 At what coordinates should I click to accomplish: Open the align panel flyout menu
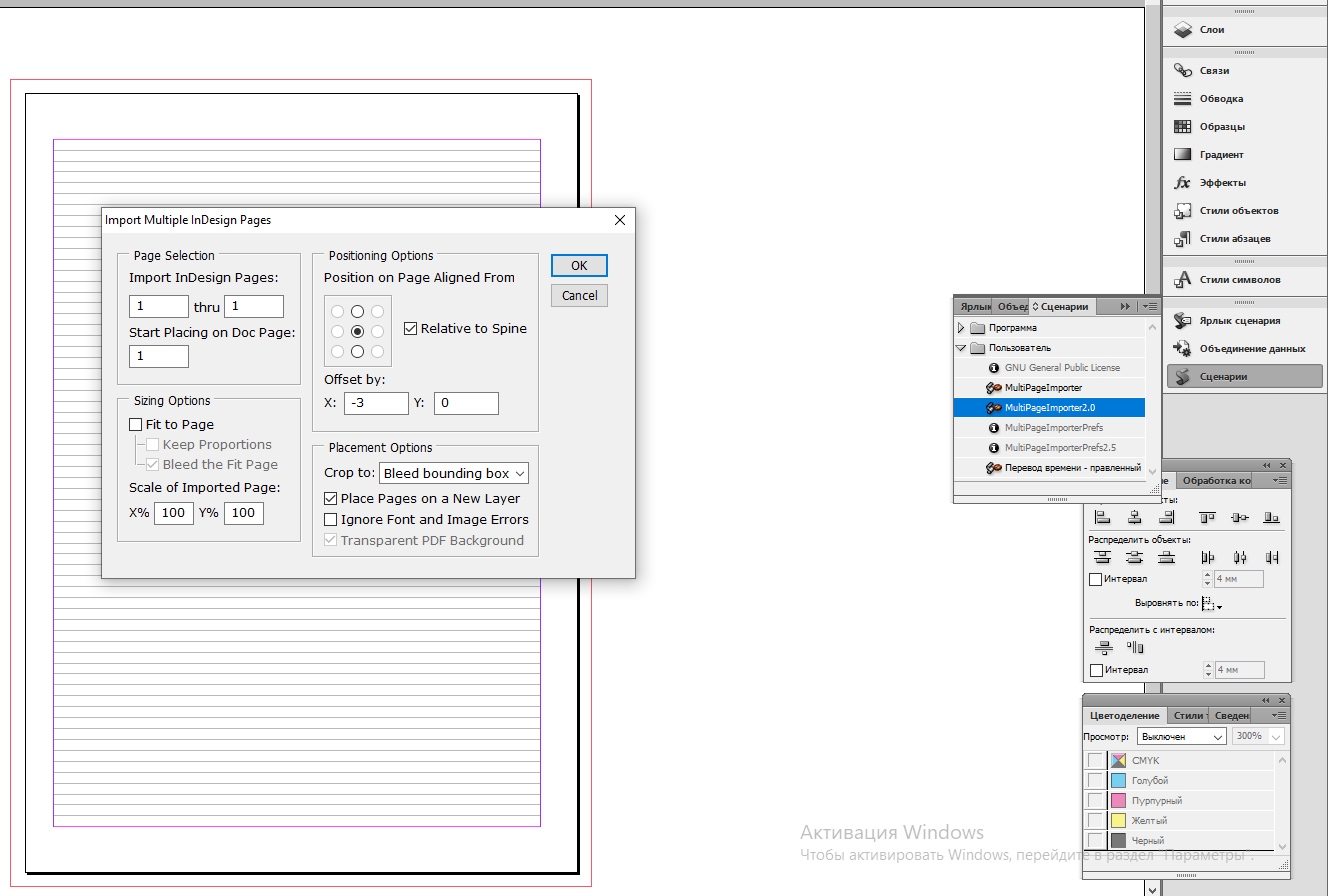1280,481
